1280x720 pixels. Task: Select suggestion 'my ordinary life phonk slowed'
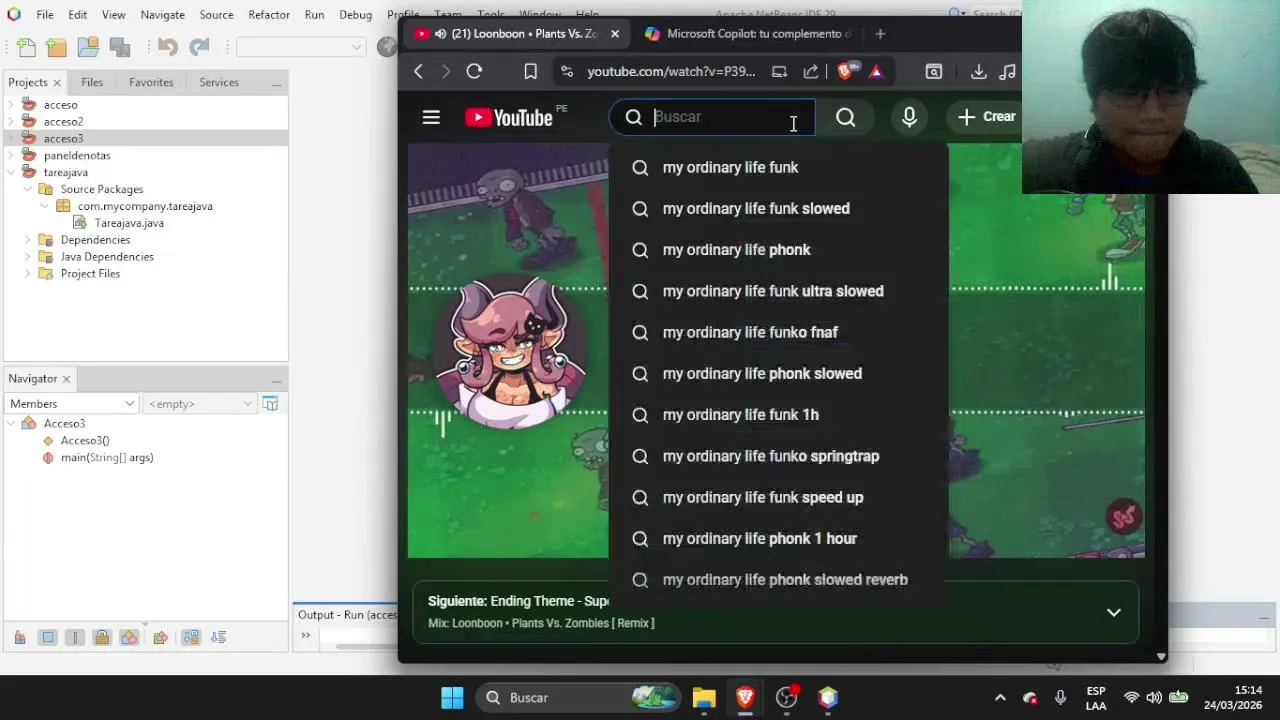pyautogui.click(x=778, y=374)
